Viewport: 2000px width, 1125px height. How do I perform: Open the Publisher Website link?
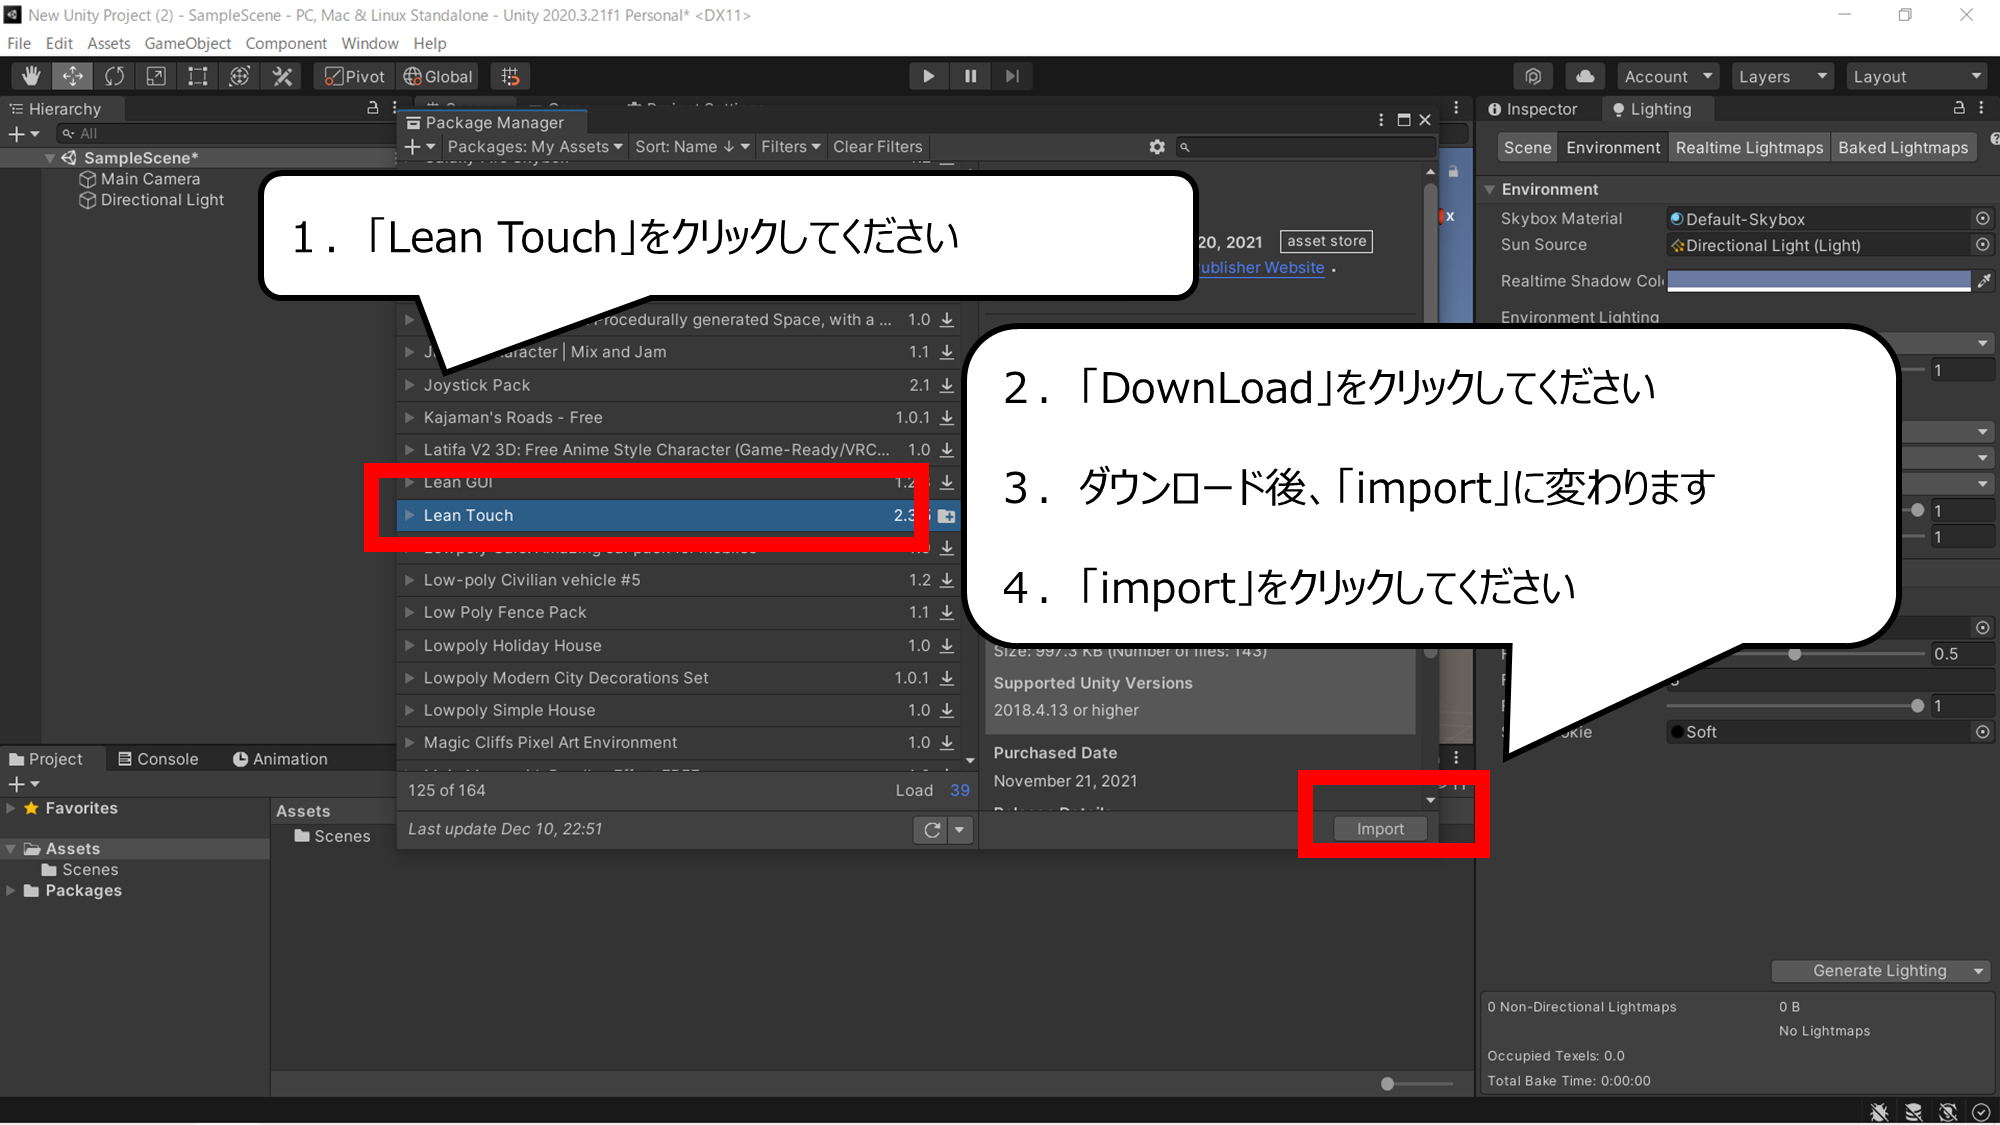tap(1262, 268)
